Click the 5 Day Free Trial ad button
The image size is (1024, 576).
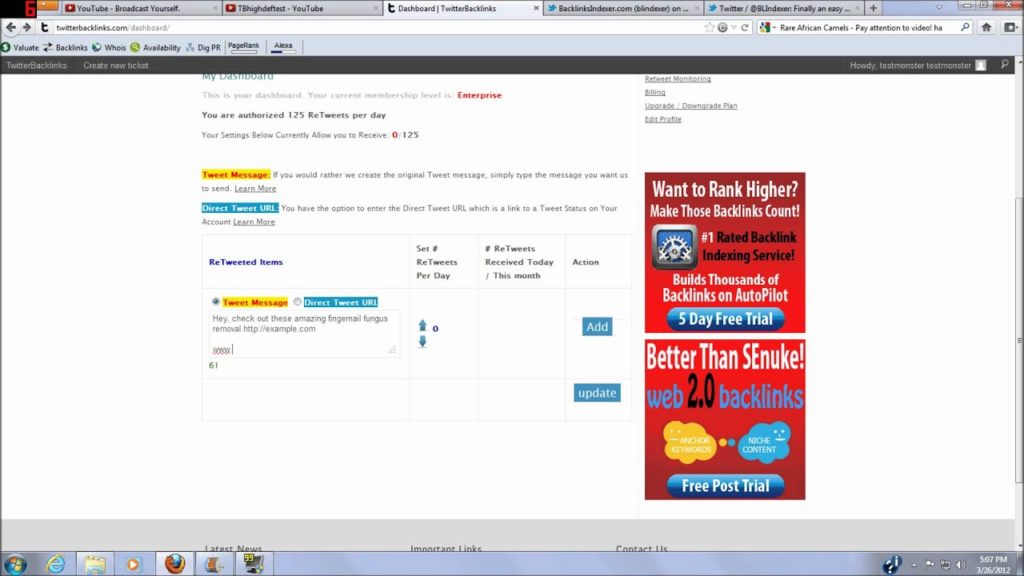[725, 319]
